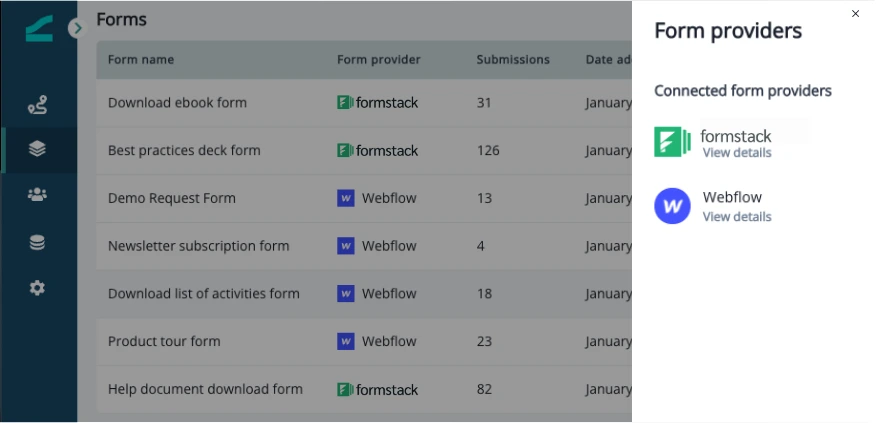
Task: Expand the sidebar with the chevron arrow
Action: click(77, 28)
